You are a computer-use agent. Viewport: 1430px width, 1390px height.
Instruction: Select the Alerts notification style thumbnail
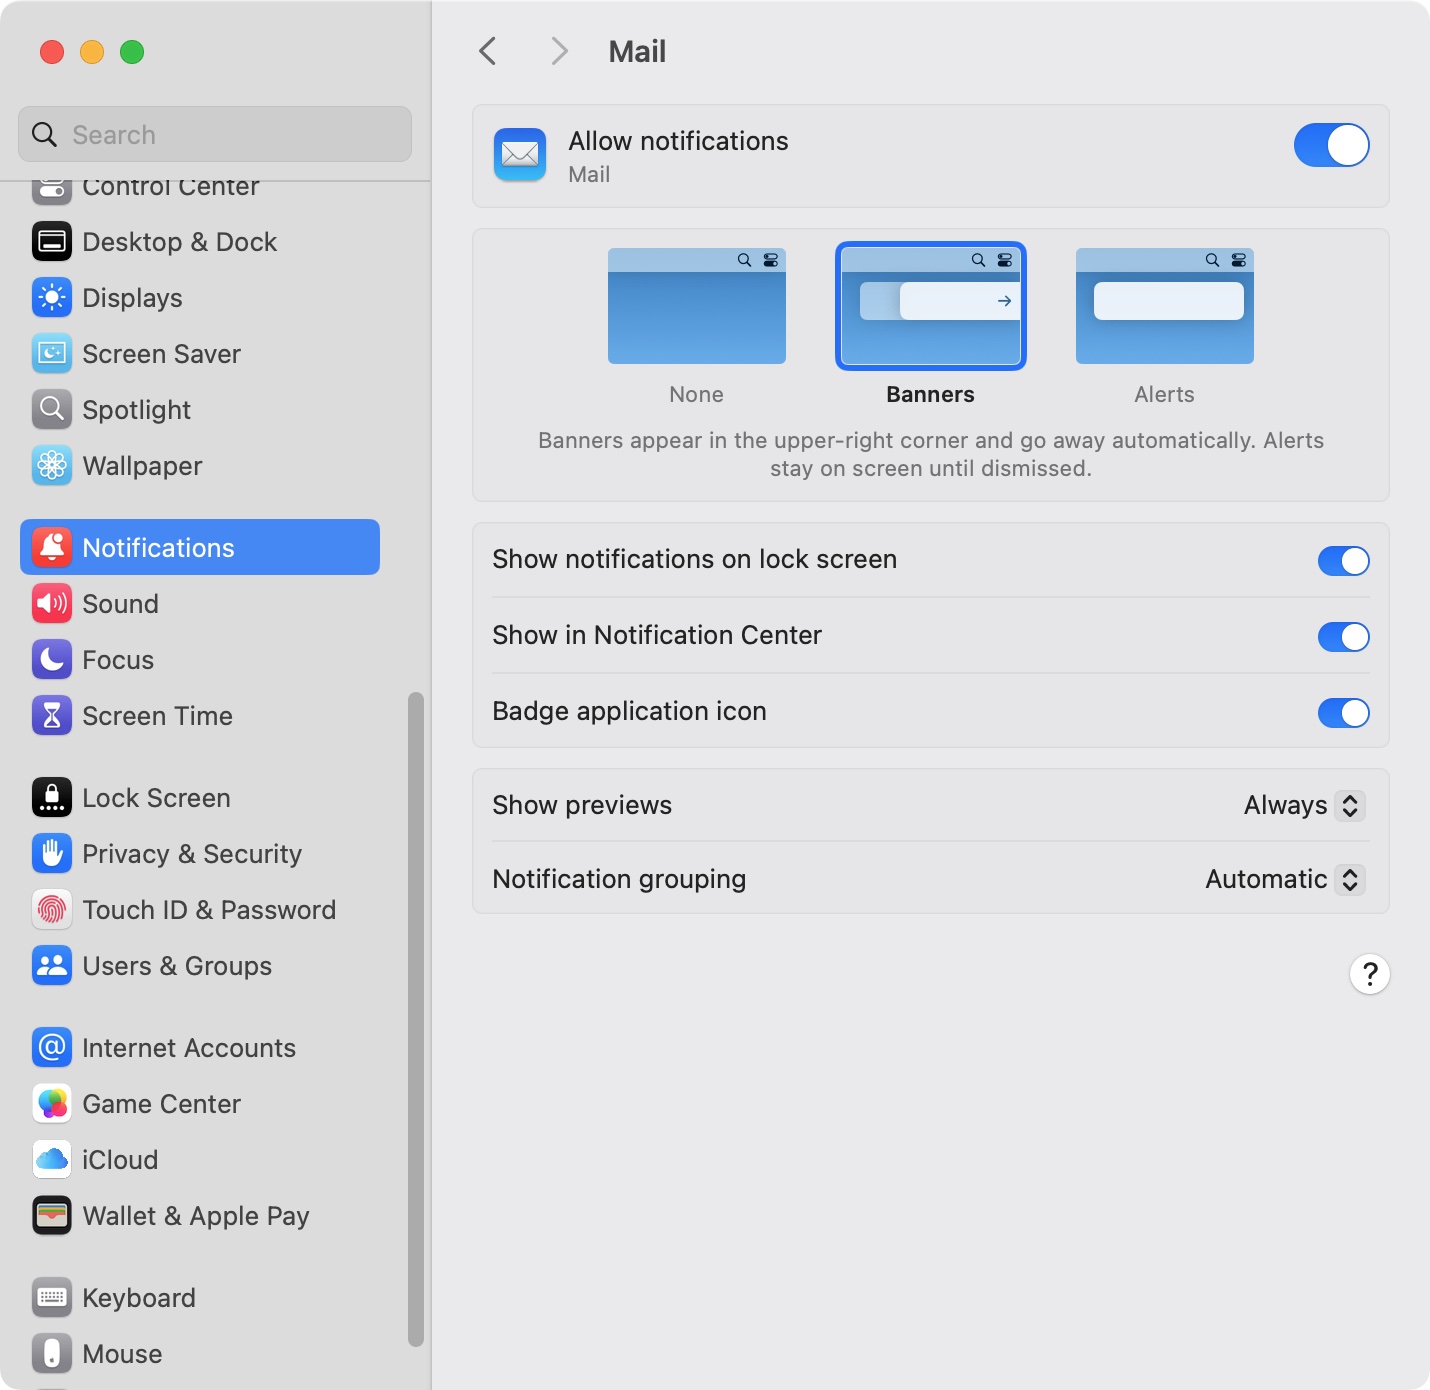1164,306
